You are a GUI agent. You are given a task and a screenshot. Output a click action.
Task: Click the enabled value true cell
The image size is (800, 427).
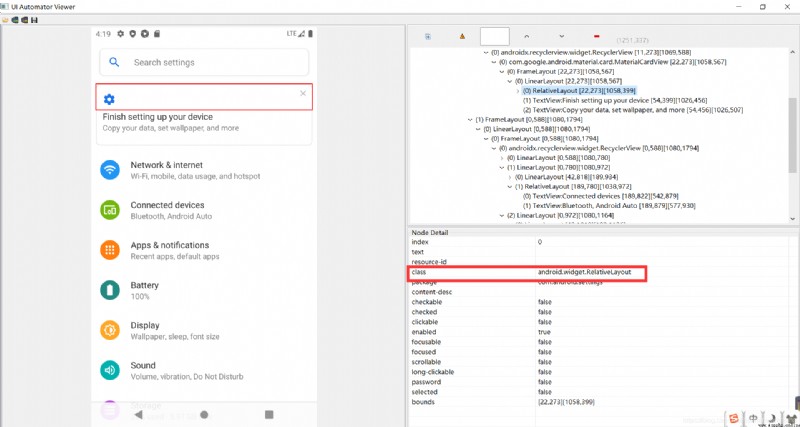point(544,332)
